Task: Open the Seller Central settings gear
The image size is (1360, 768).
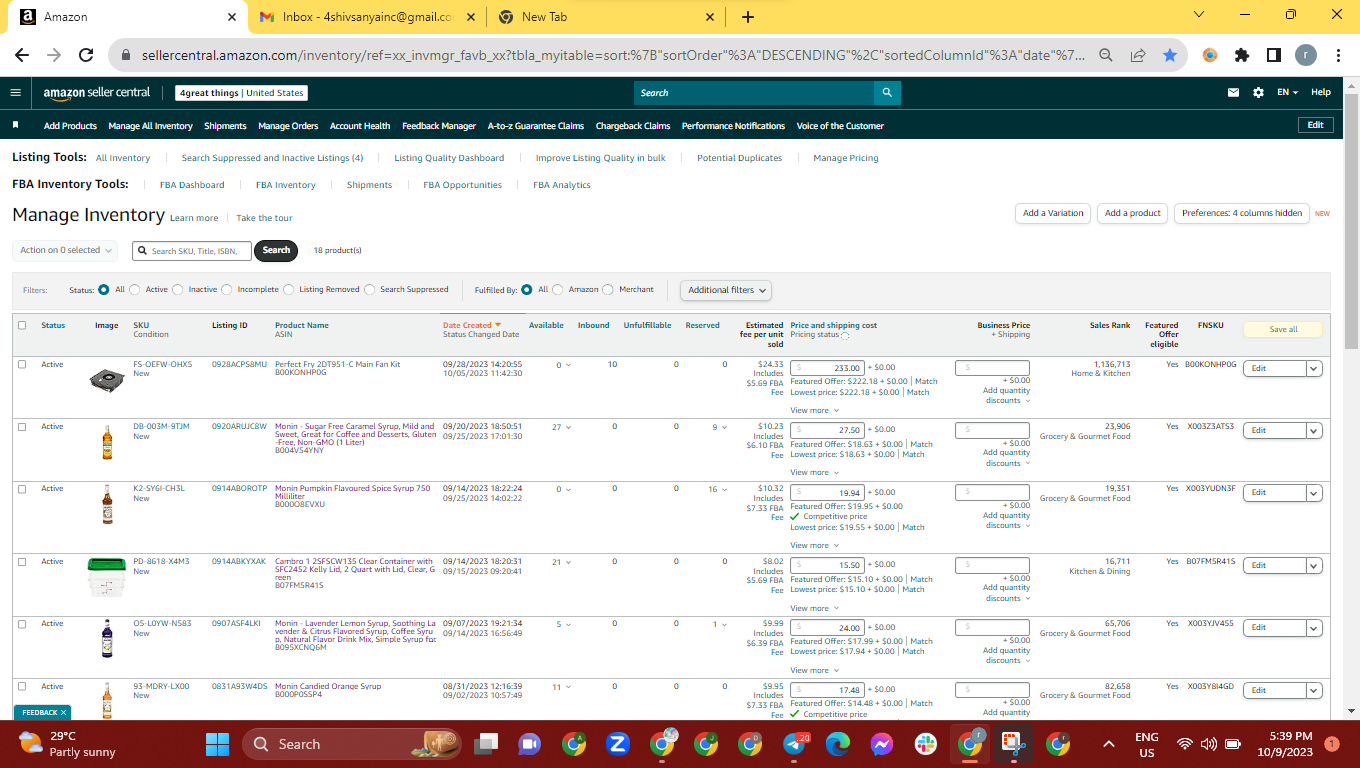Action: pyautogui.click(x=1258, y=93)
